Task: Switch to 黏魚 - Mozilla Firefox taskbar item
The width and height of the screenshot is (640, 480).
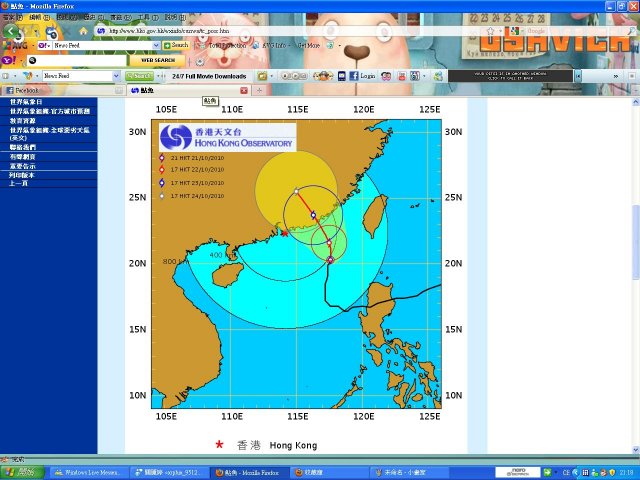Action: [250, 473]
